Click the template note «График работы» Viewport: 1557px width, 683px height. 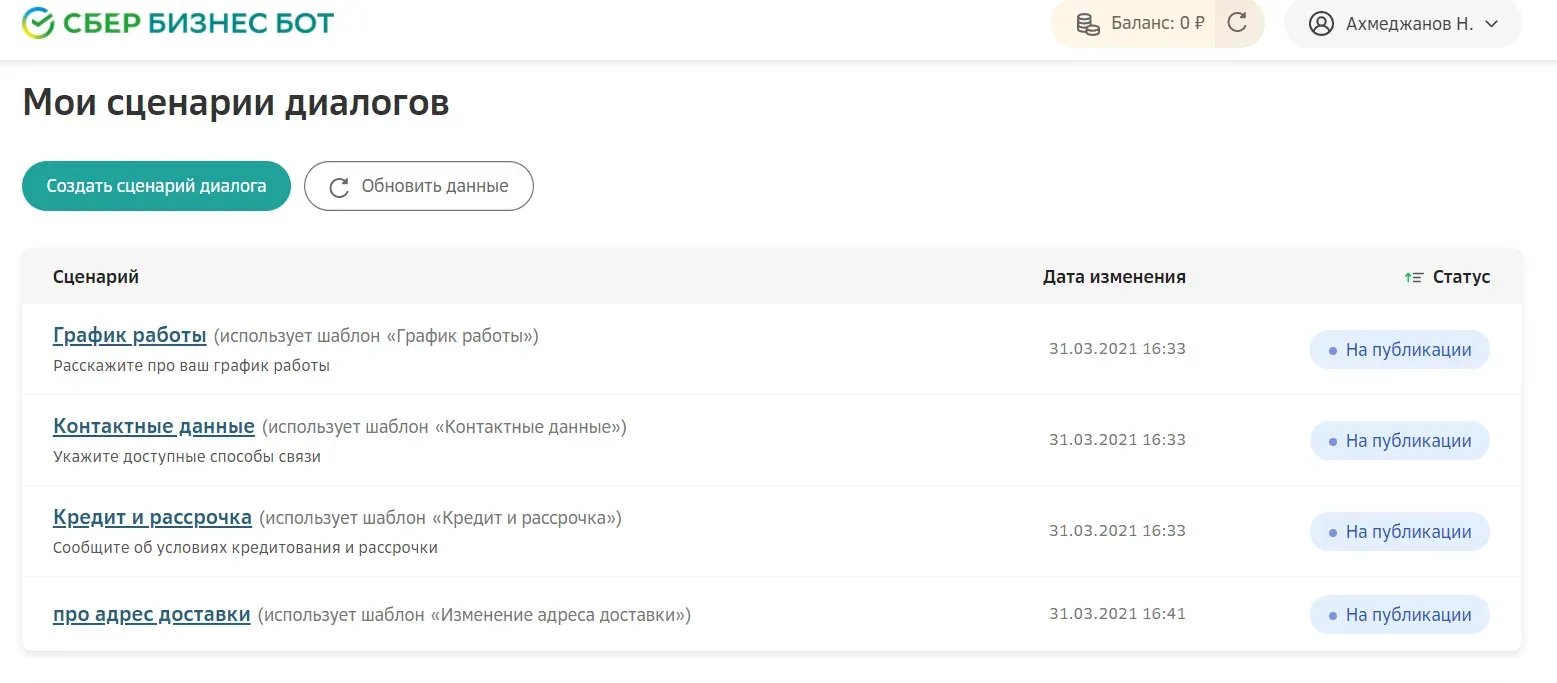pos(376,336)
